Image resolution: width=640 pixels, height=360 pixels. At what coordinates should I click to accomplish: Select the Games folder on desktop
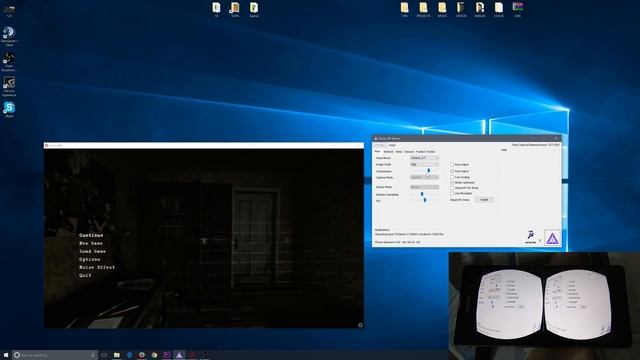(x=254, y=10)
